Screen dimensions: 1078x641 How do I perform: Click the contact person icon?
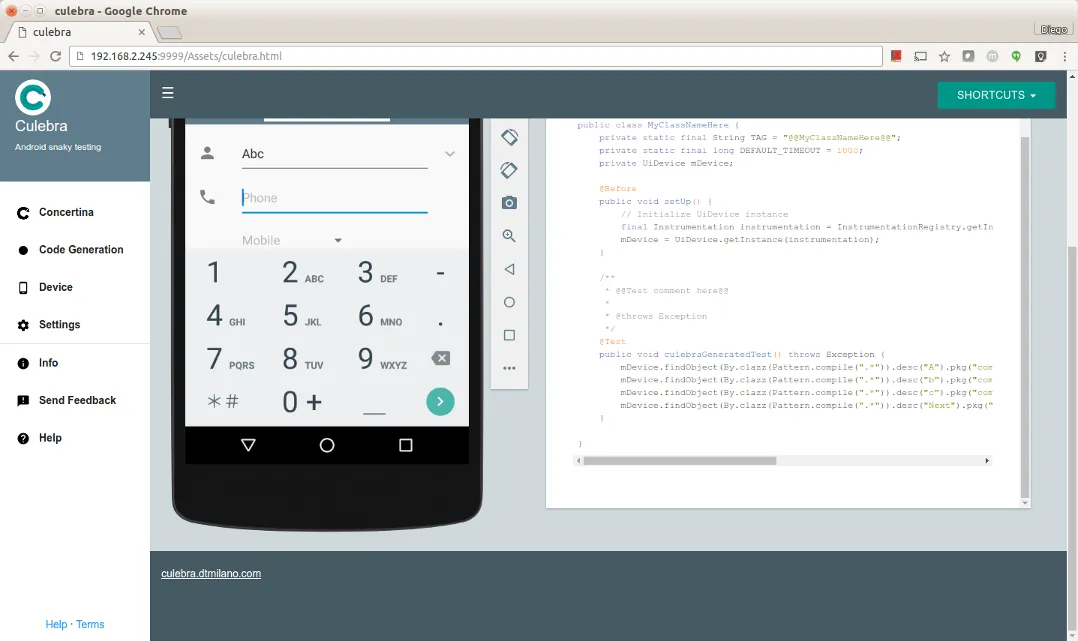tap(207, 153)
